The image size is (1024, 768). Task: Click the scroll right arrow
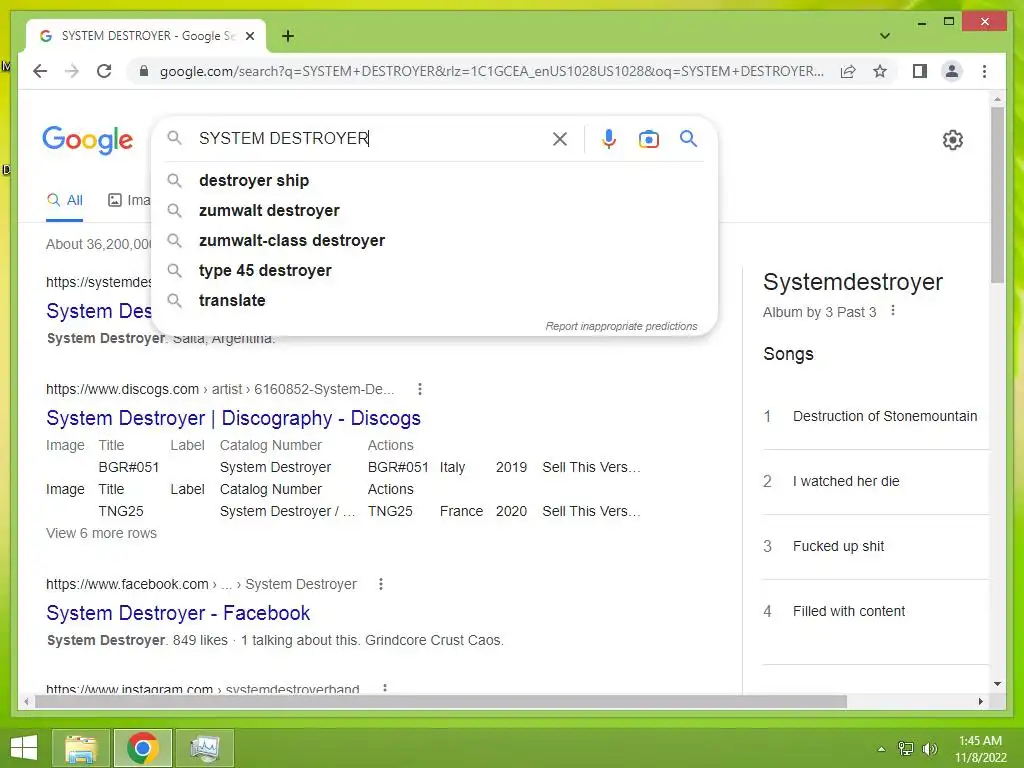pos(980,702)
